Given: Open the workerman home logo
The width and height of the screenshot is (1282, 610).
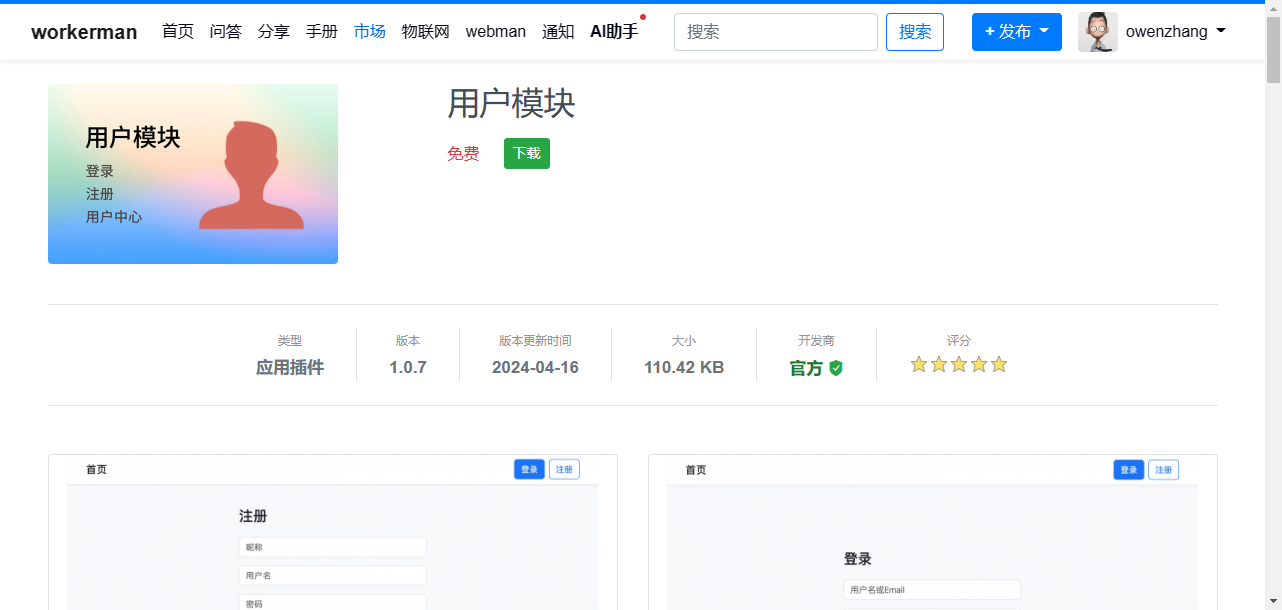Looking at the screenshot, I should pos(84,32).
